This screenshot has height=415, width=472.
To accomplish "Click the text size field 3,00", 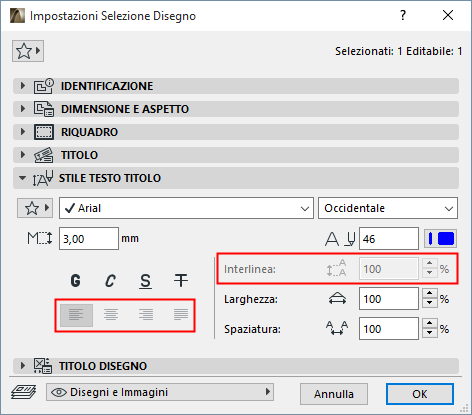I will (x=89, y=239).
